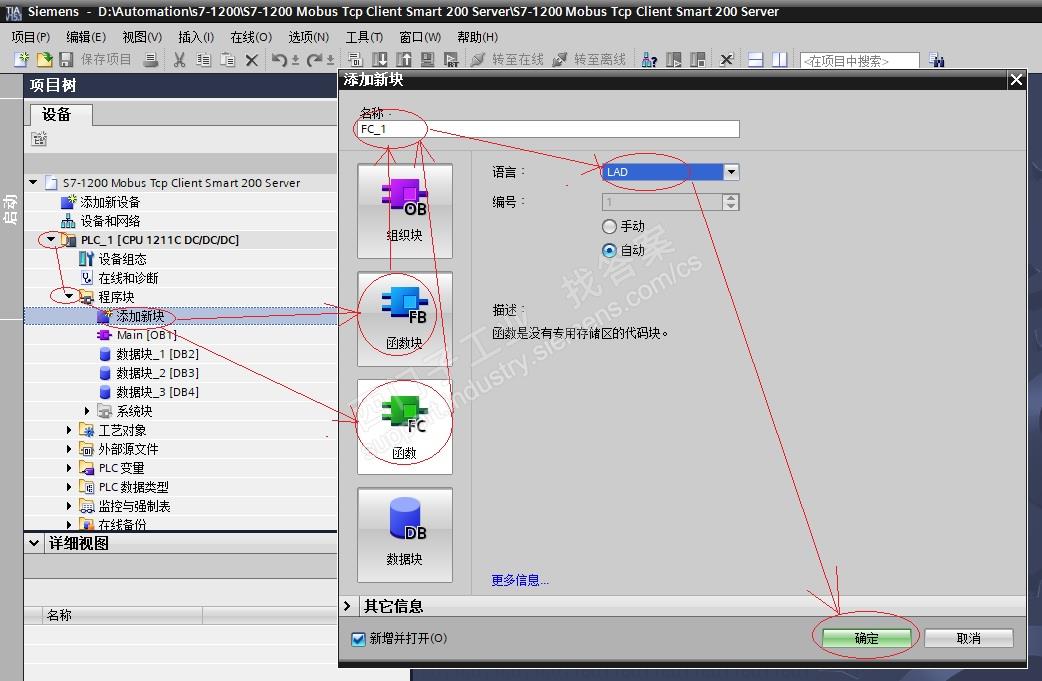The width and height of the screenshot is (1042, 681).
Task: Open the 工具(T) menu
Action: [x=364, y=37]
